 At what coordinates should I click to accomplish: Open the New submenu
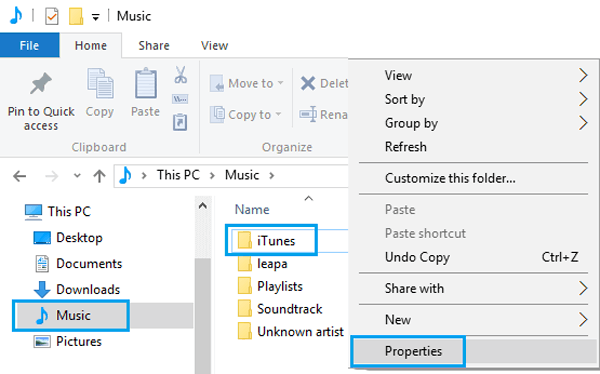click(474, 320)
